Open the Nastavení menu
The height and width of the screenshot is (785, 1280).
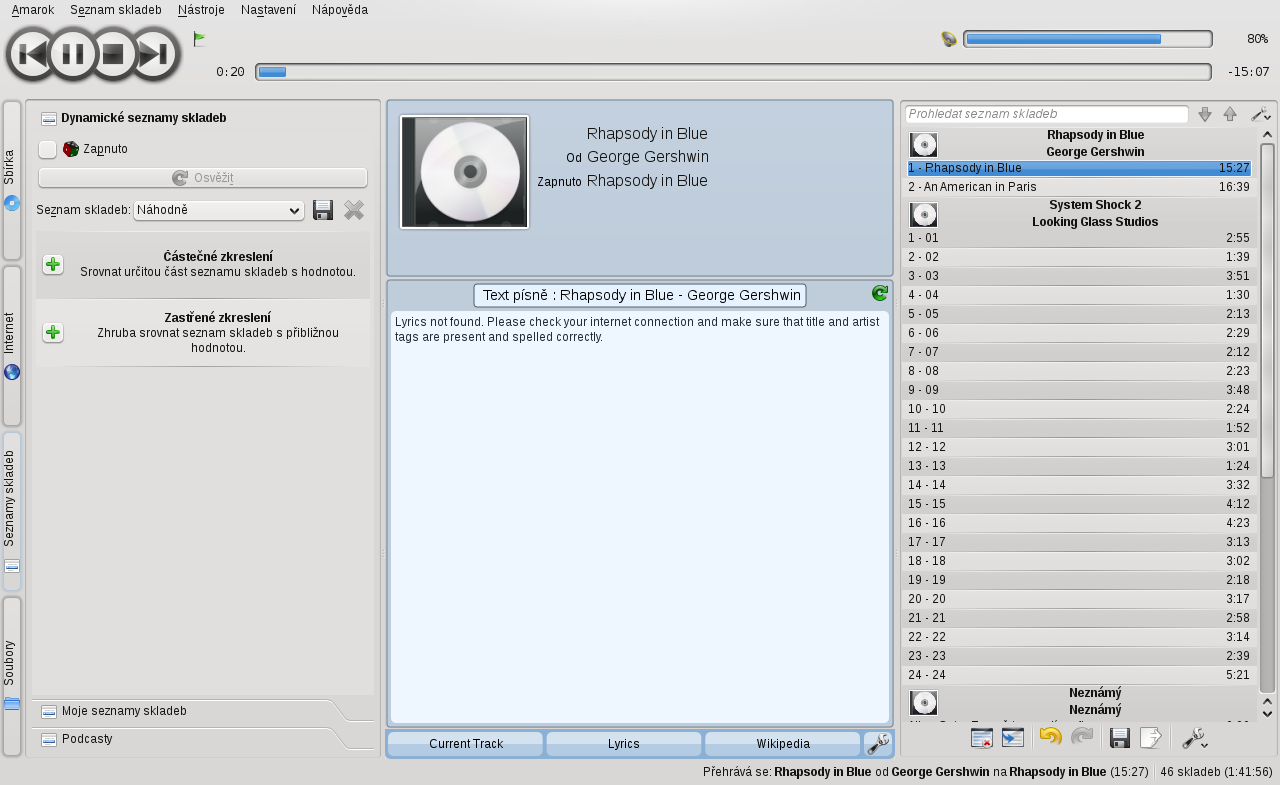click(268, 9)
